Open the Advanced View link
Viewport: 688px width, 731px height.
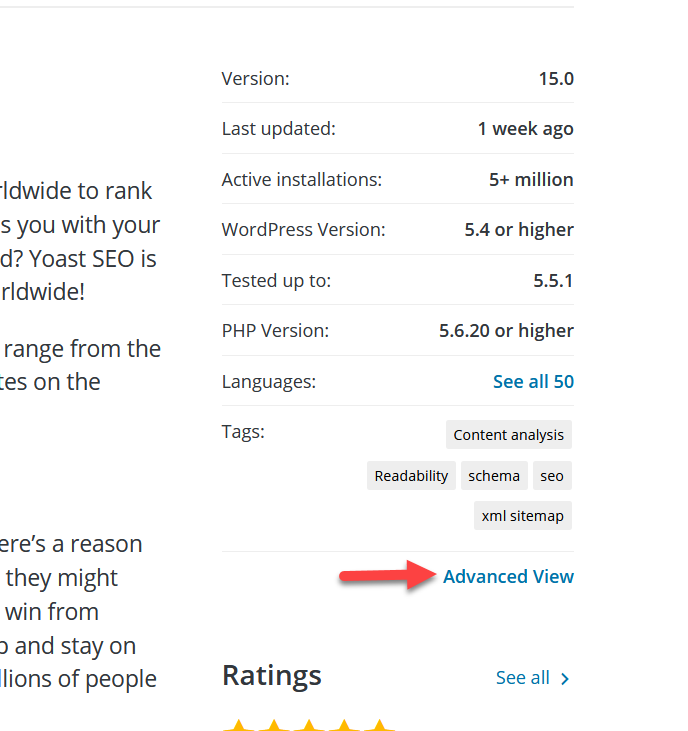click(x=508, y=576)
